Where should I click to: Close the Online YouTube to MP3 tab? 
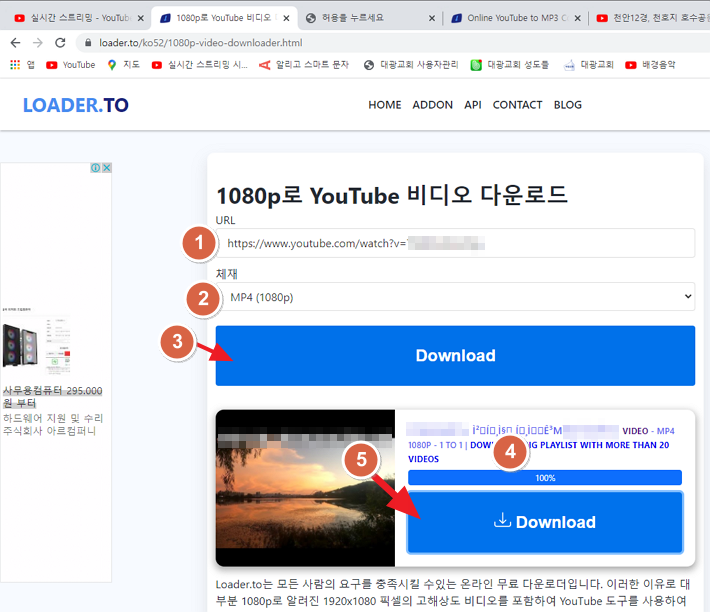[x=577, y=18]
